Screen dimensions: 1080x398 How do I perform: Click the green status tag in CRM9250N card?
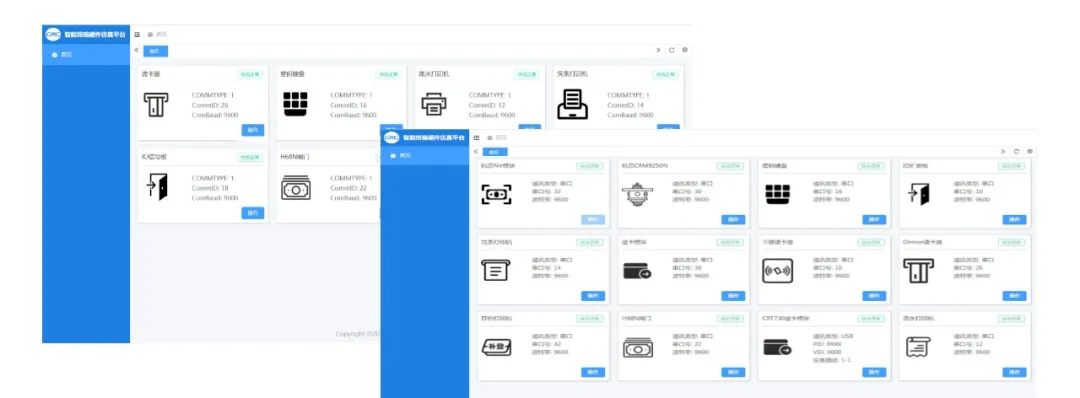pos(729,166)
